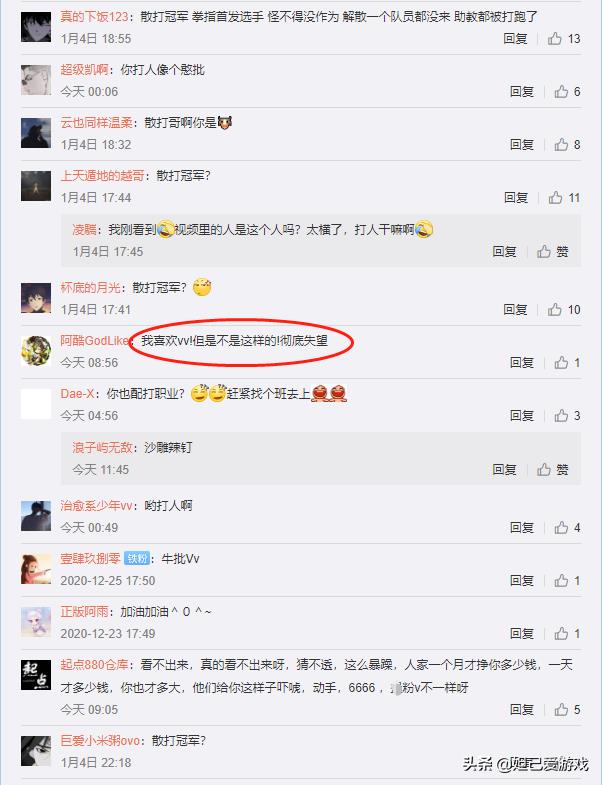602x785 pixels.
Task: Reply to 壹肆玖捌零's 牛批Vv comment
Action: (521, 580)
